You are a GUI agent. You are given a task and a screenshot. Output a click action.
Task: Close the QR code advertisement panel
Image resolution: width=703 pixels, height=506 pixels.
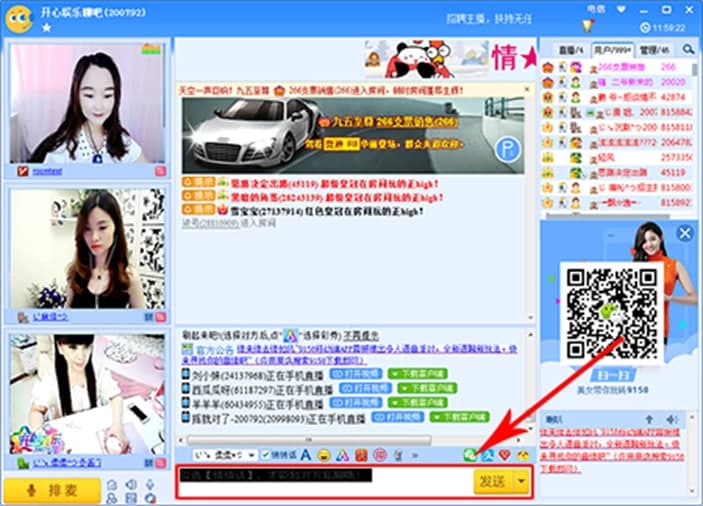coord(685,234)
